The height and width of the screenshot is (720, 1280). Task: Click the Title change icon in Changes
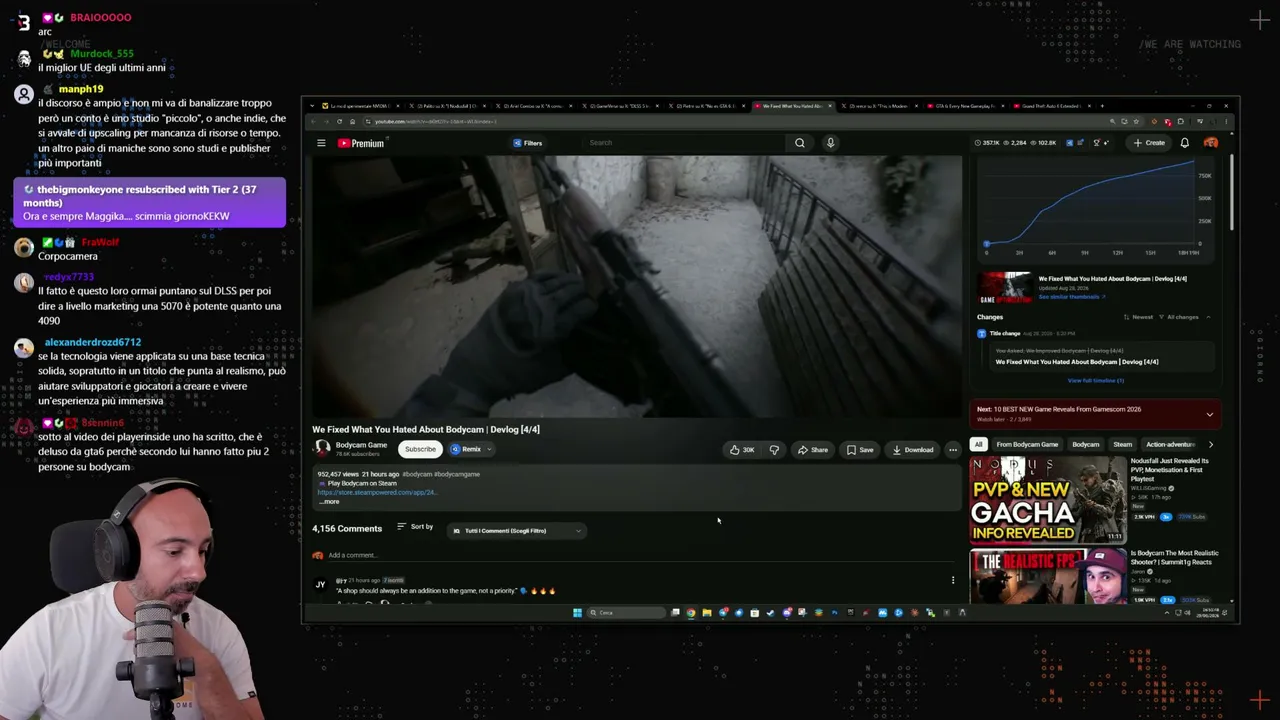[981, 334]
